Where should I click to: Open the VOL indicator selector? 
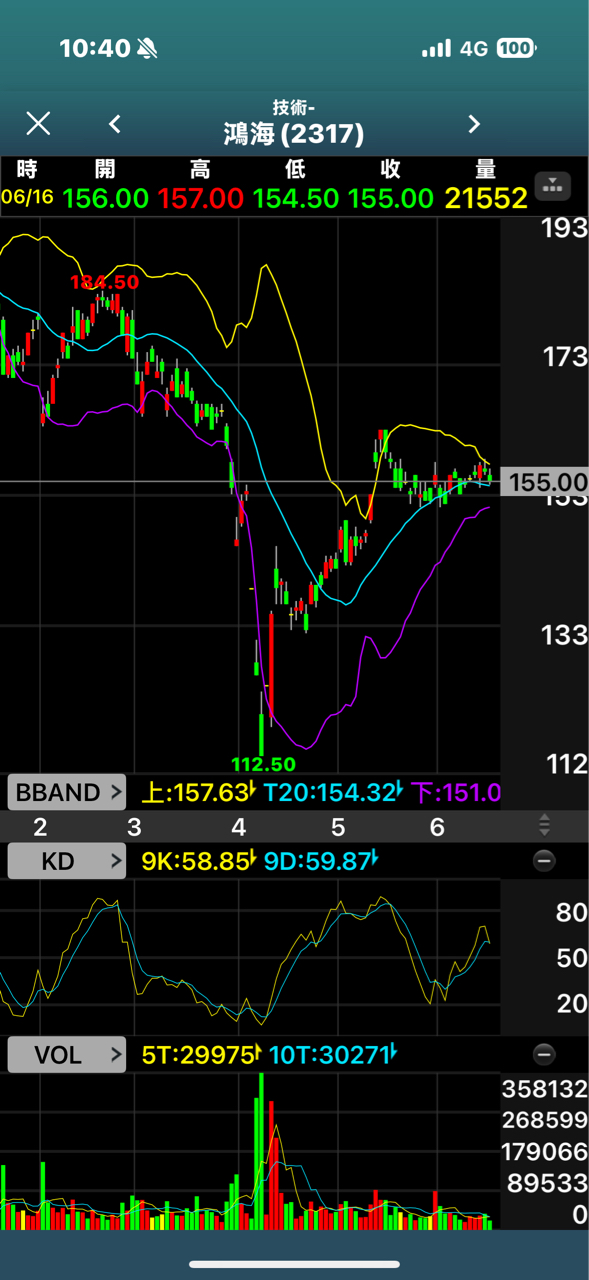click(x=67, y=1054)
